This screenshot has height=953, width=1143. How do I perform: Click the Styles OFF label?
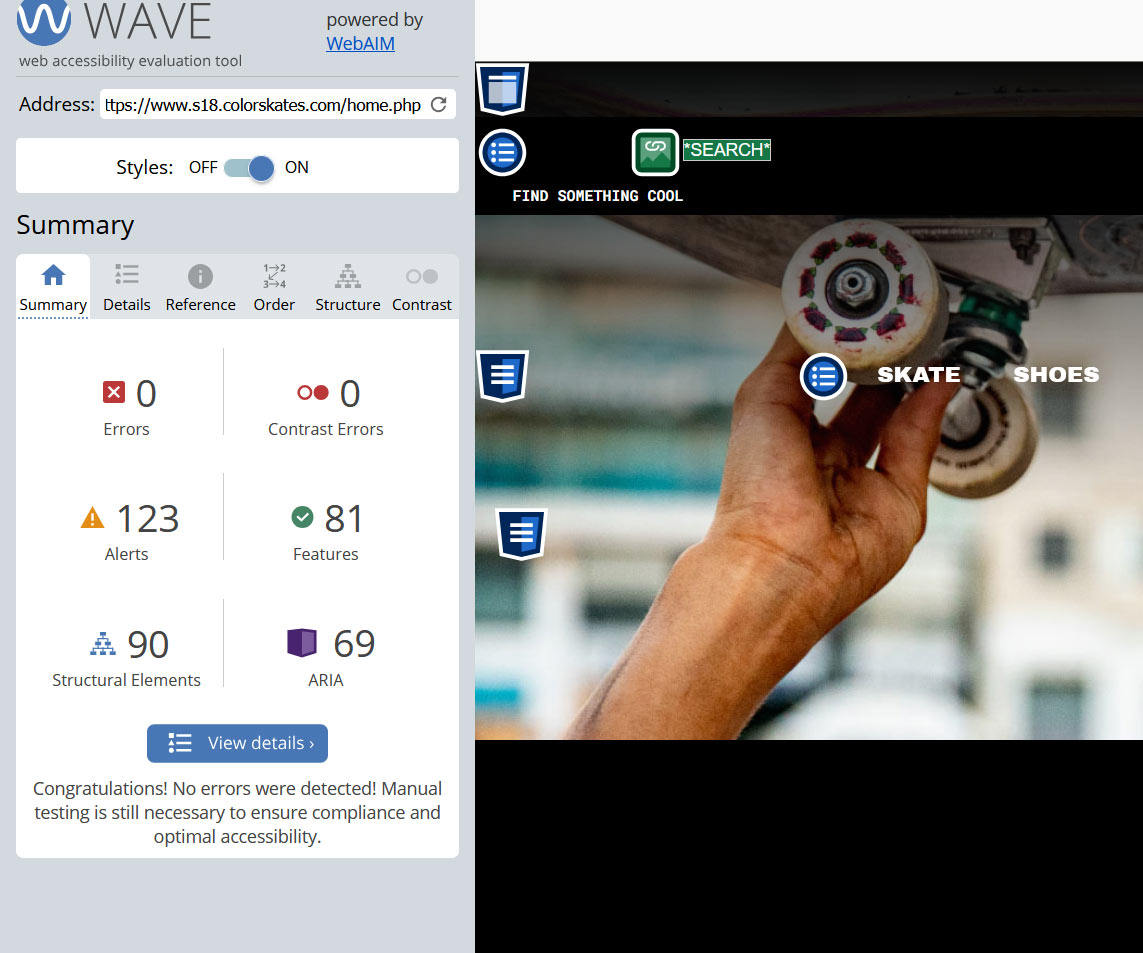point(203,168)
